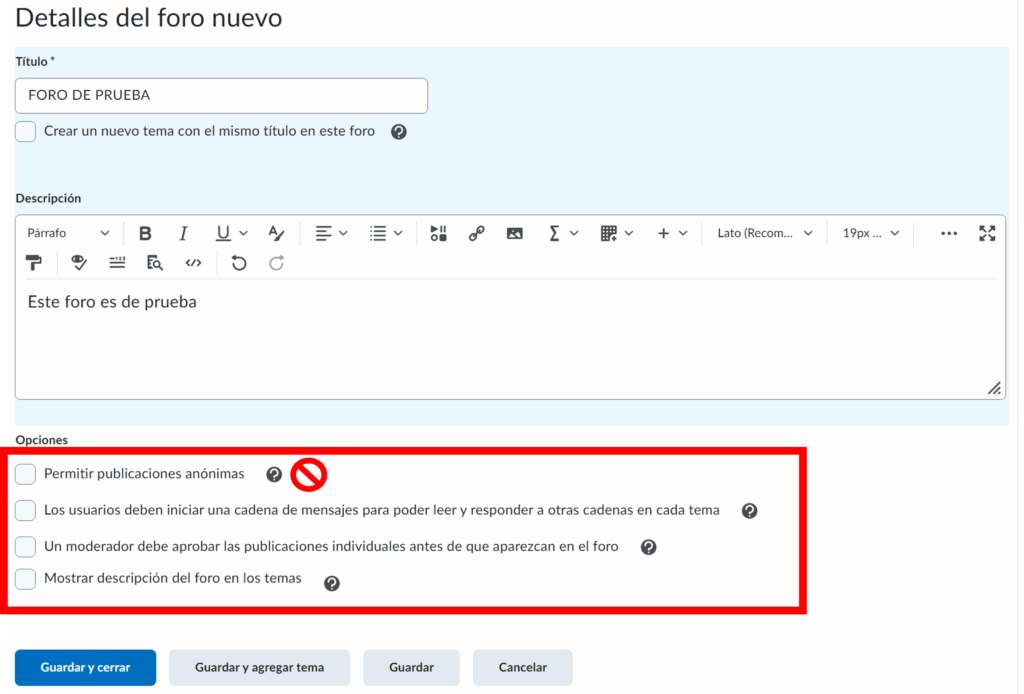1024x694 pixels.
Task: Open the Párrafo format dropdown
Action: (68, 233)
